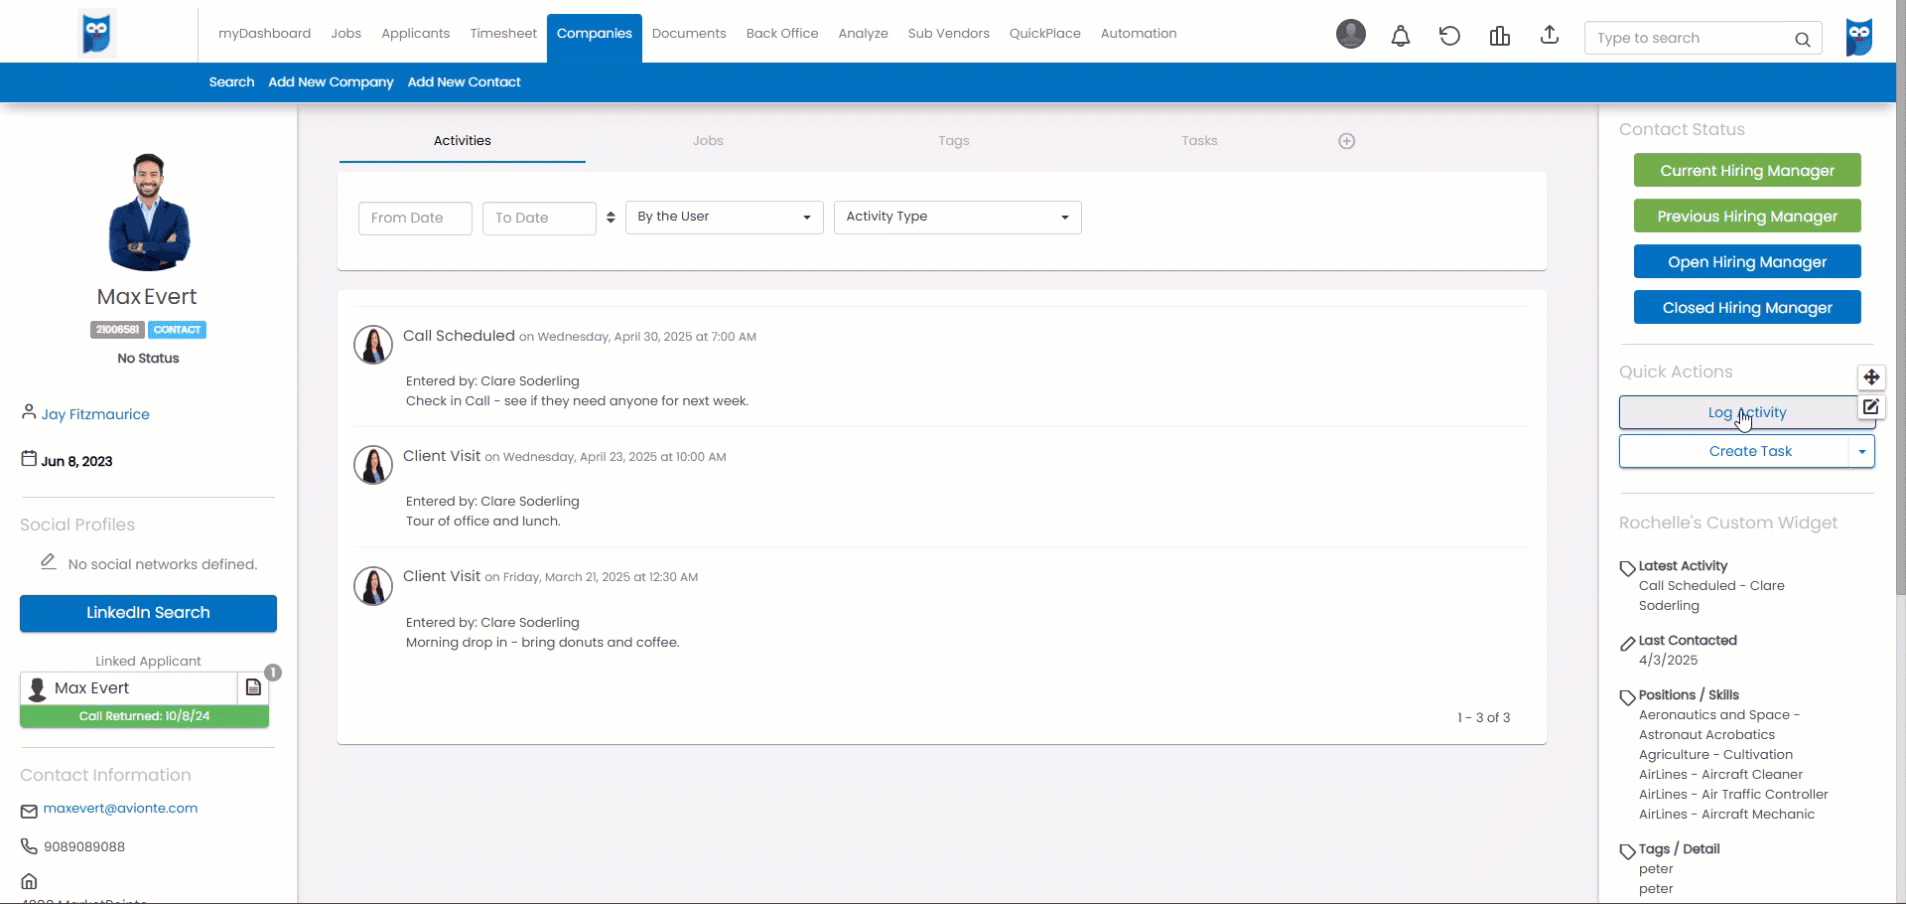The width and height of the screenshot is (1906, 904).
Task: Click the Max Evert linked applicant
Action: click(x=128, y=688)
